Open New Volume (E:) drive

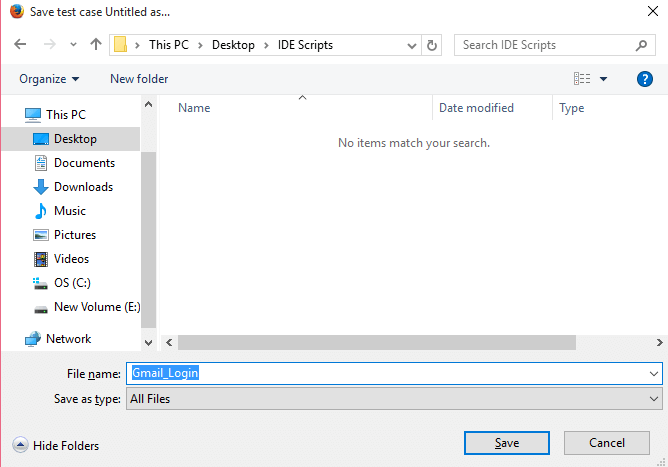click(x=97, y=307)
